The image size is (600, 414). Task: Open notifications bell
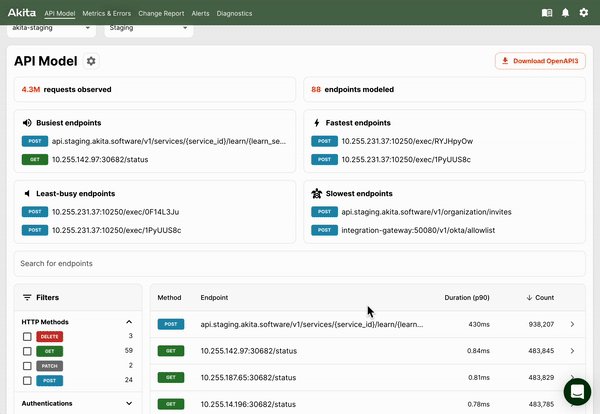[565, 13]
